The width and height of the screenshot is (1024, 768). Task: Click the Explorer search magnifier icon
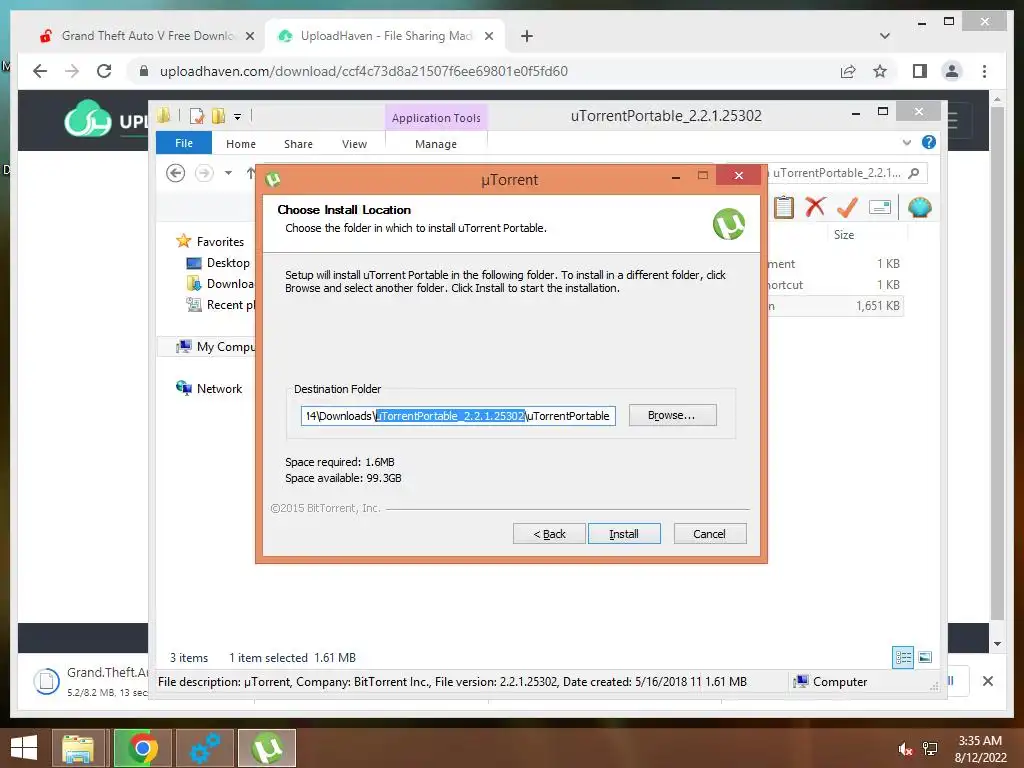tap(914, 173)
